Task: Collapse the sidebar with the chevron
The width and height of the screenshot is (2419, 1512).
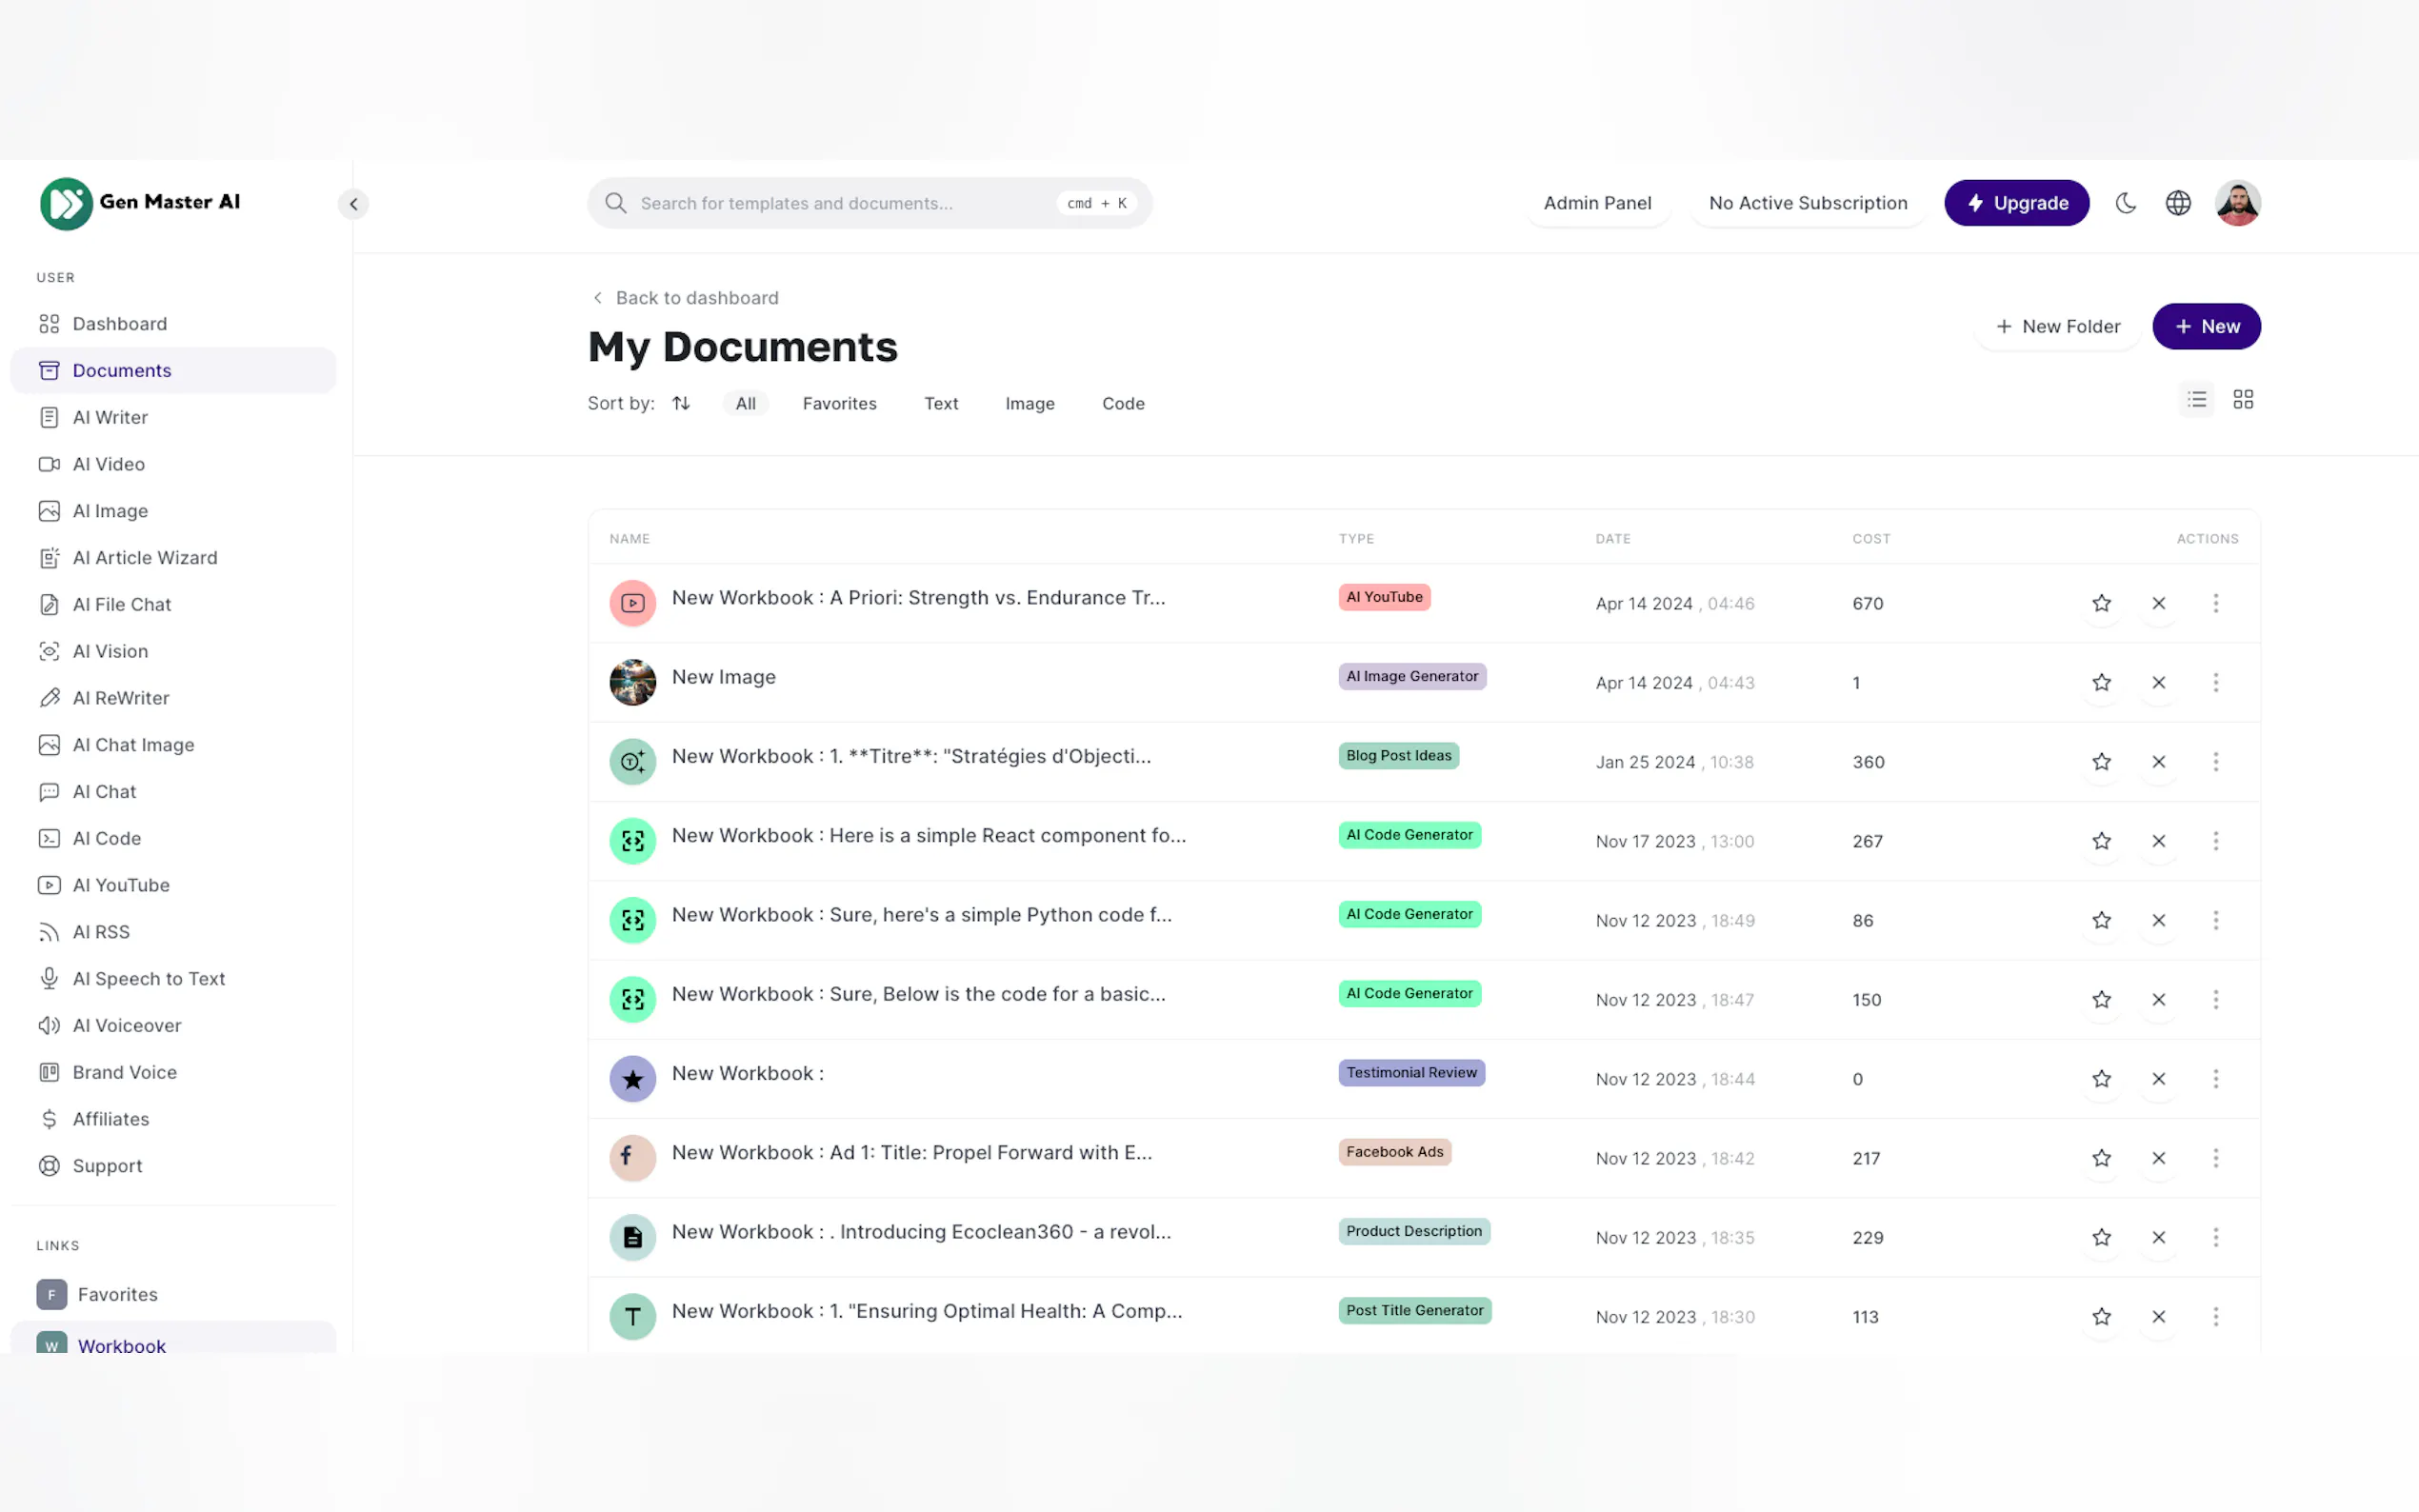Action: tap(353, 203)
